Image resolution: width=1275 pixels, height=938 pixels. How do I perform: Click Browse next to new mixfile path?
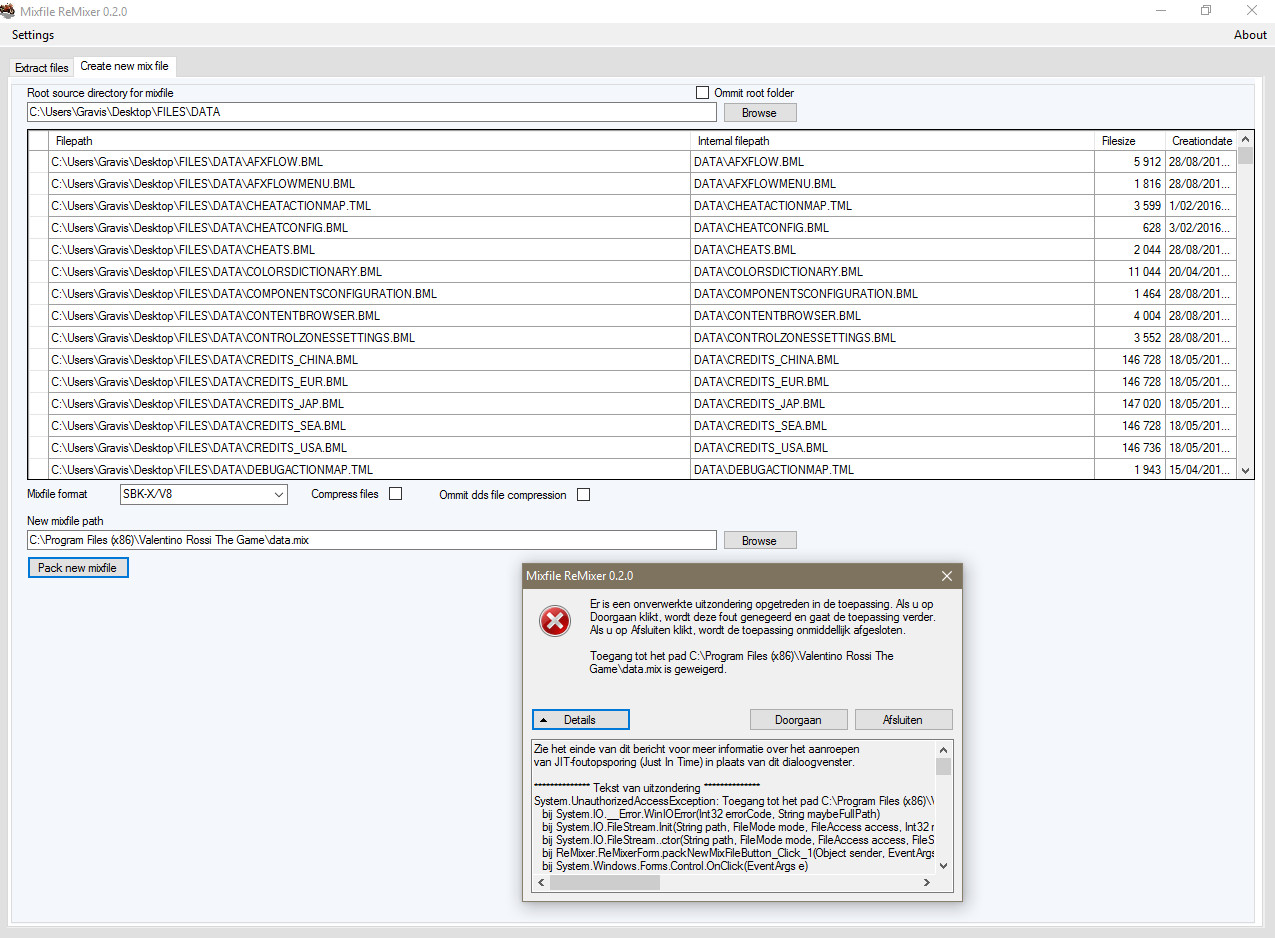tap(760, 540)
